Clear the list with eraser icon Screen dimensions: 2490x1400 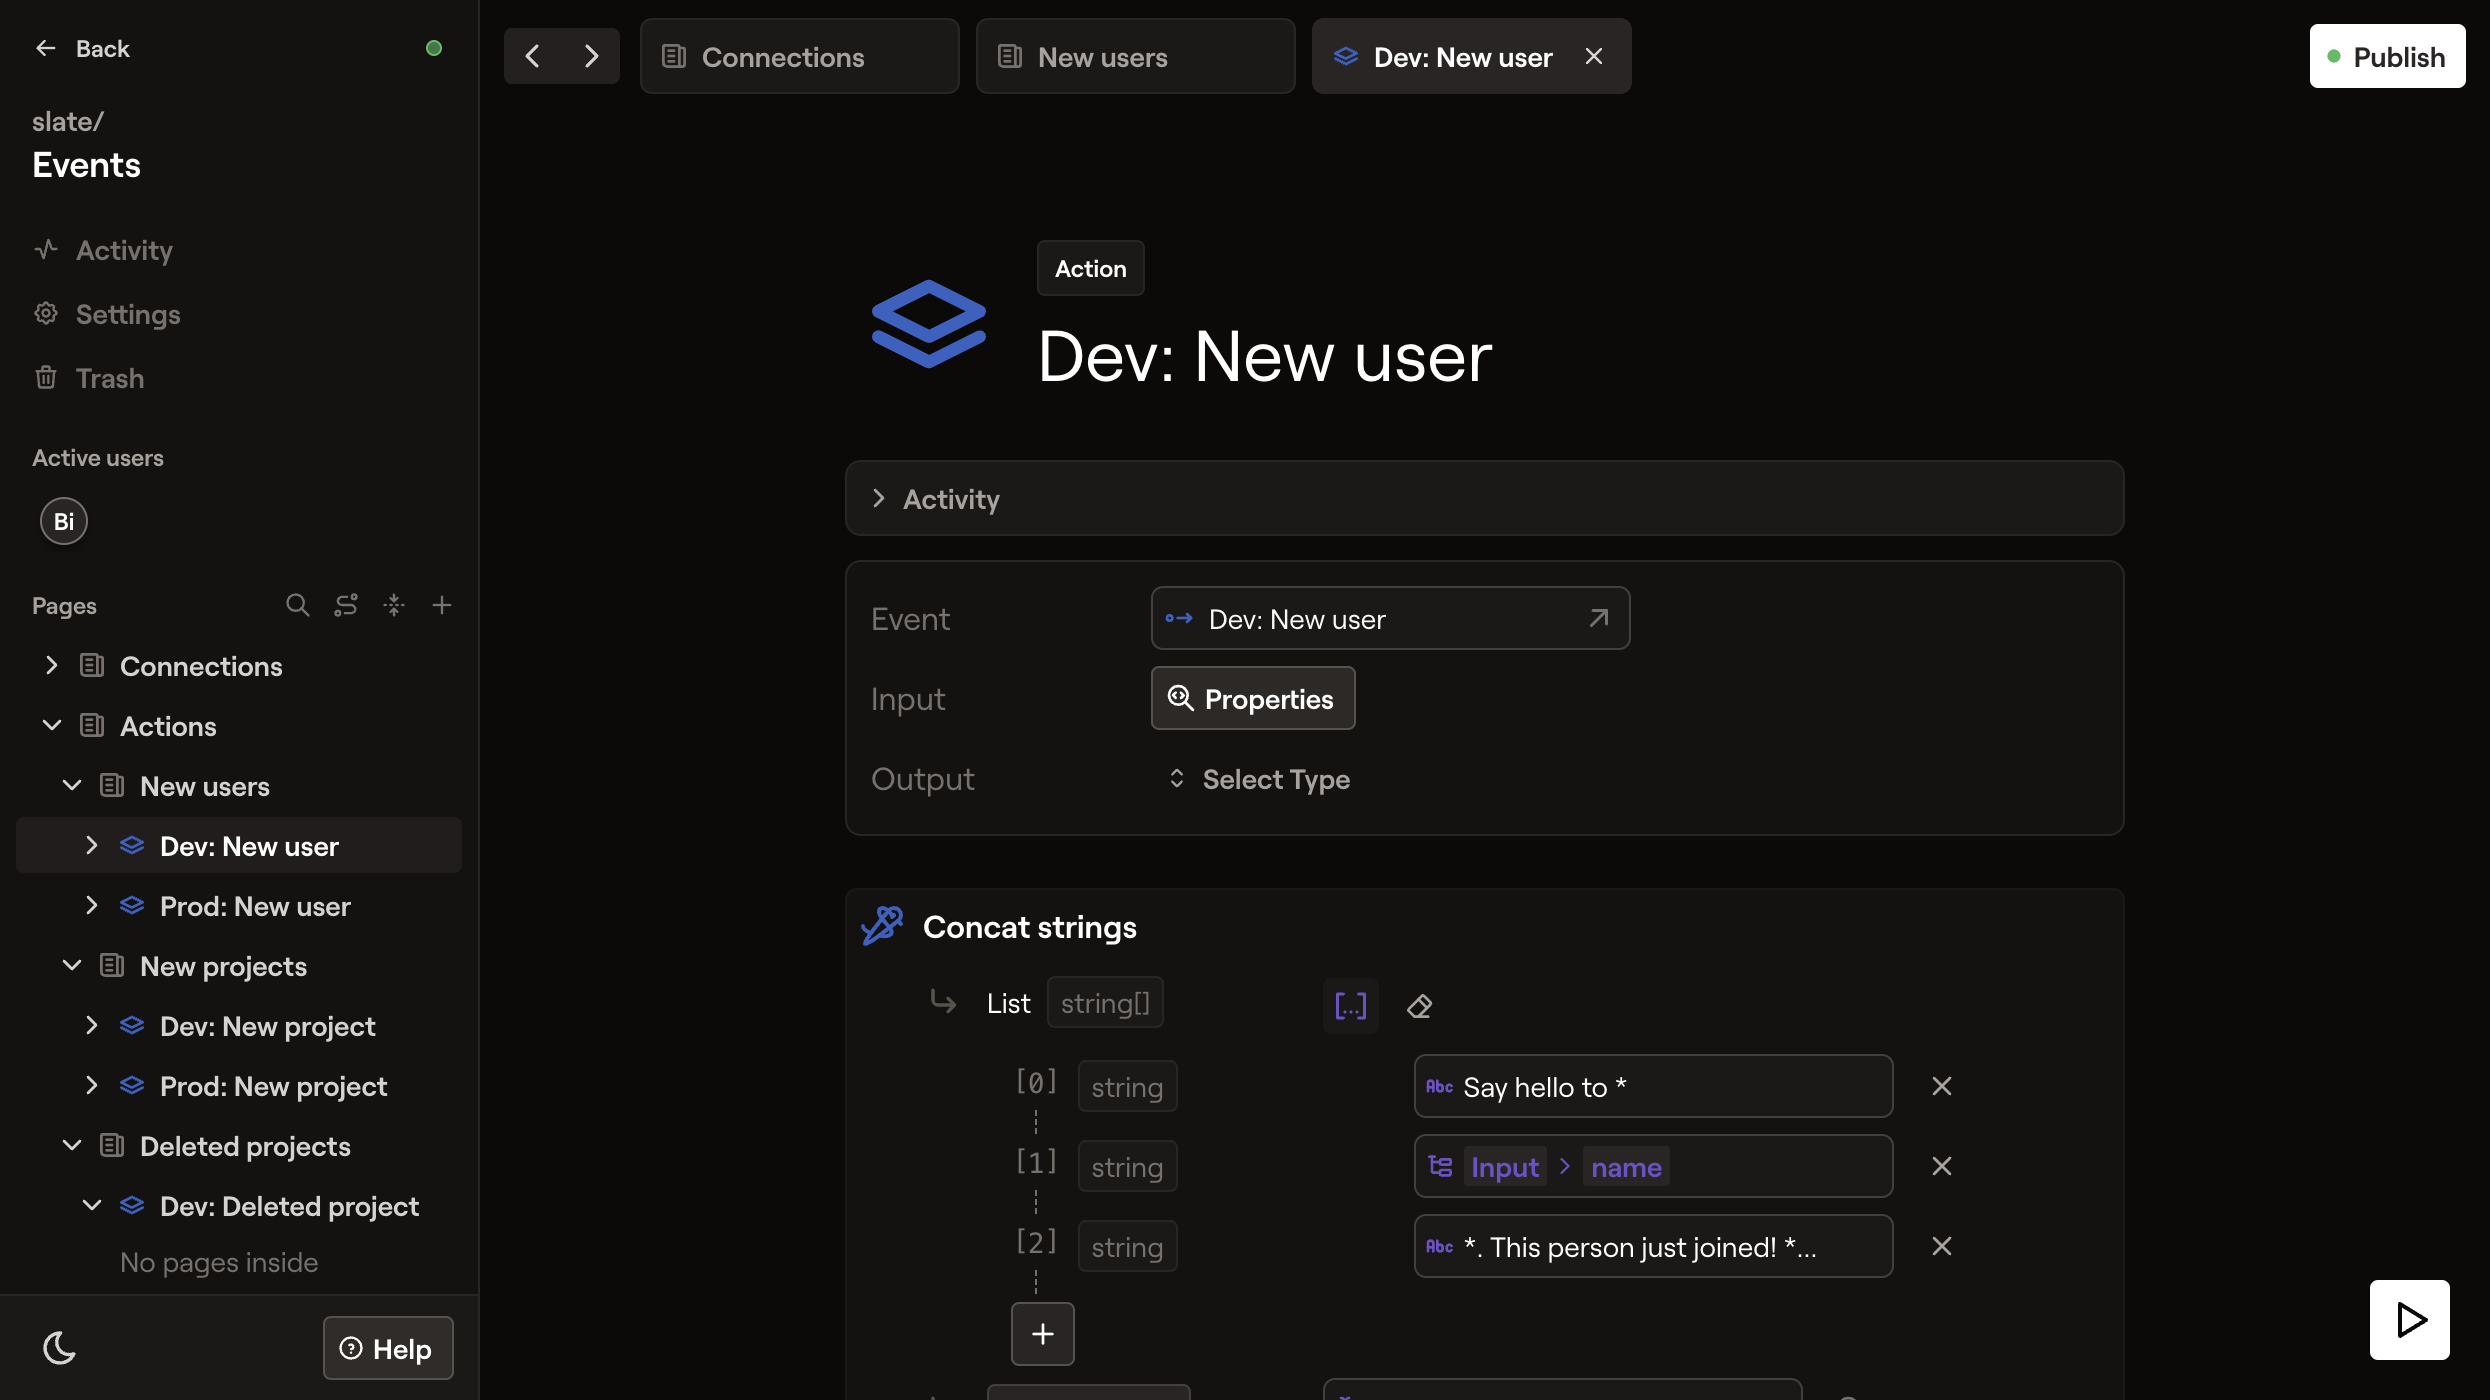1419,1006
